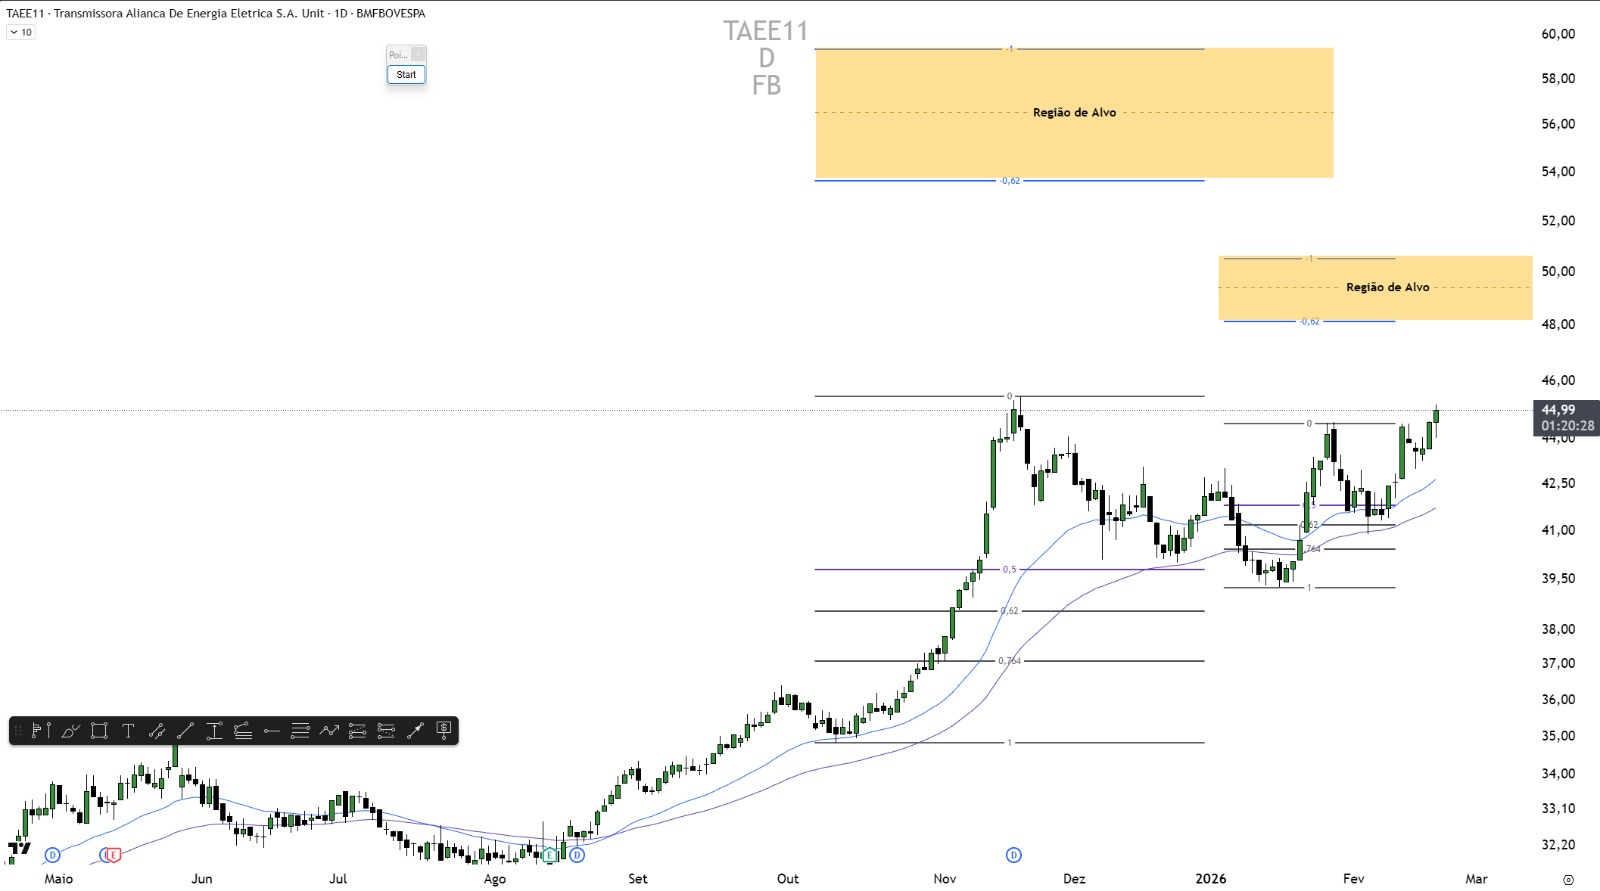Click the Set month label on time axis
Viewport: 1600px width, 891px height.
(x=637, y=879)
